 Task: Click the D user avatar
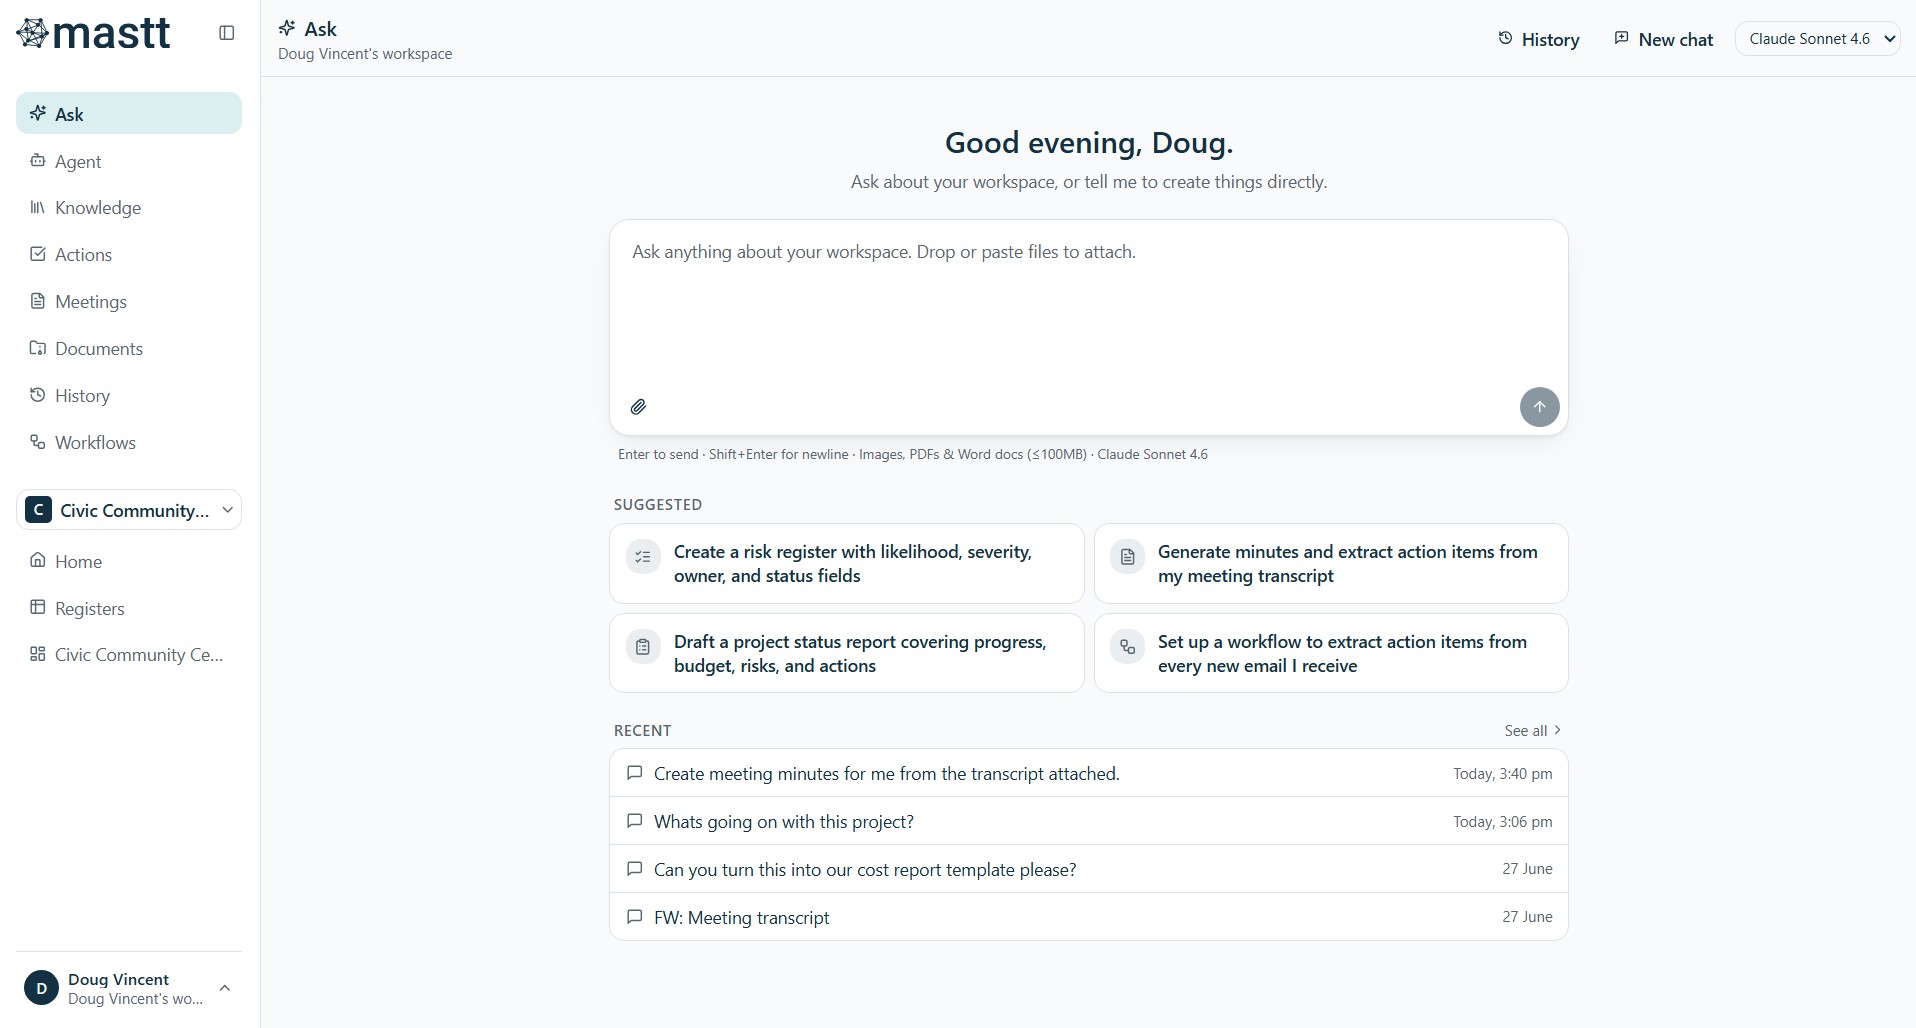[x=41, y=988]
